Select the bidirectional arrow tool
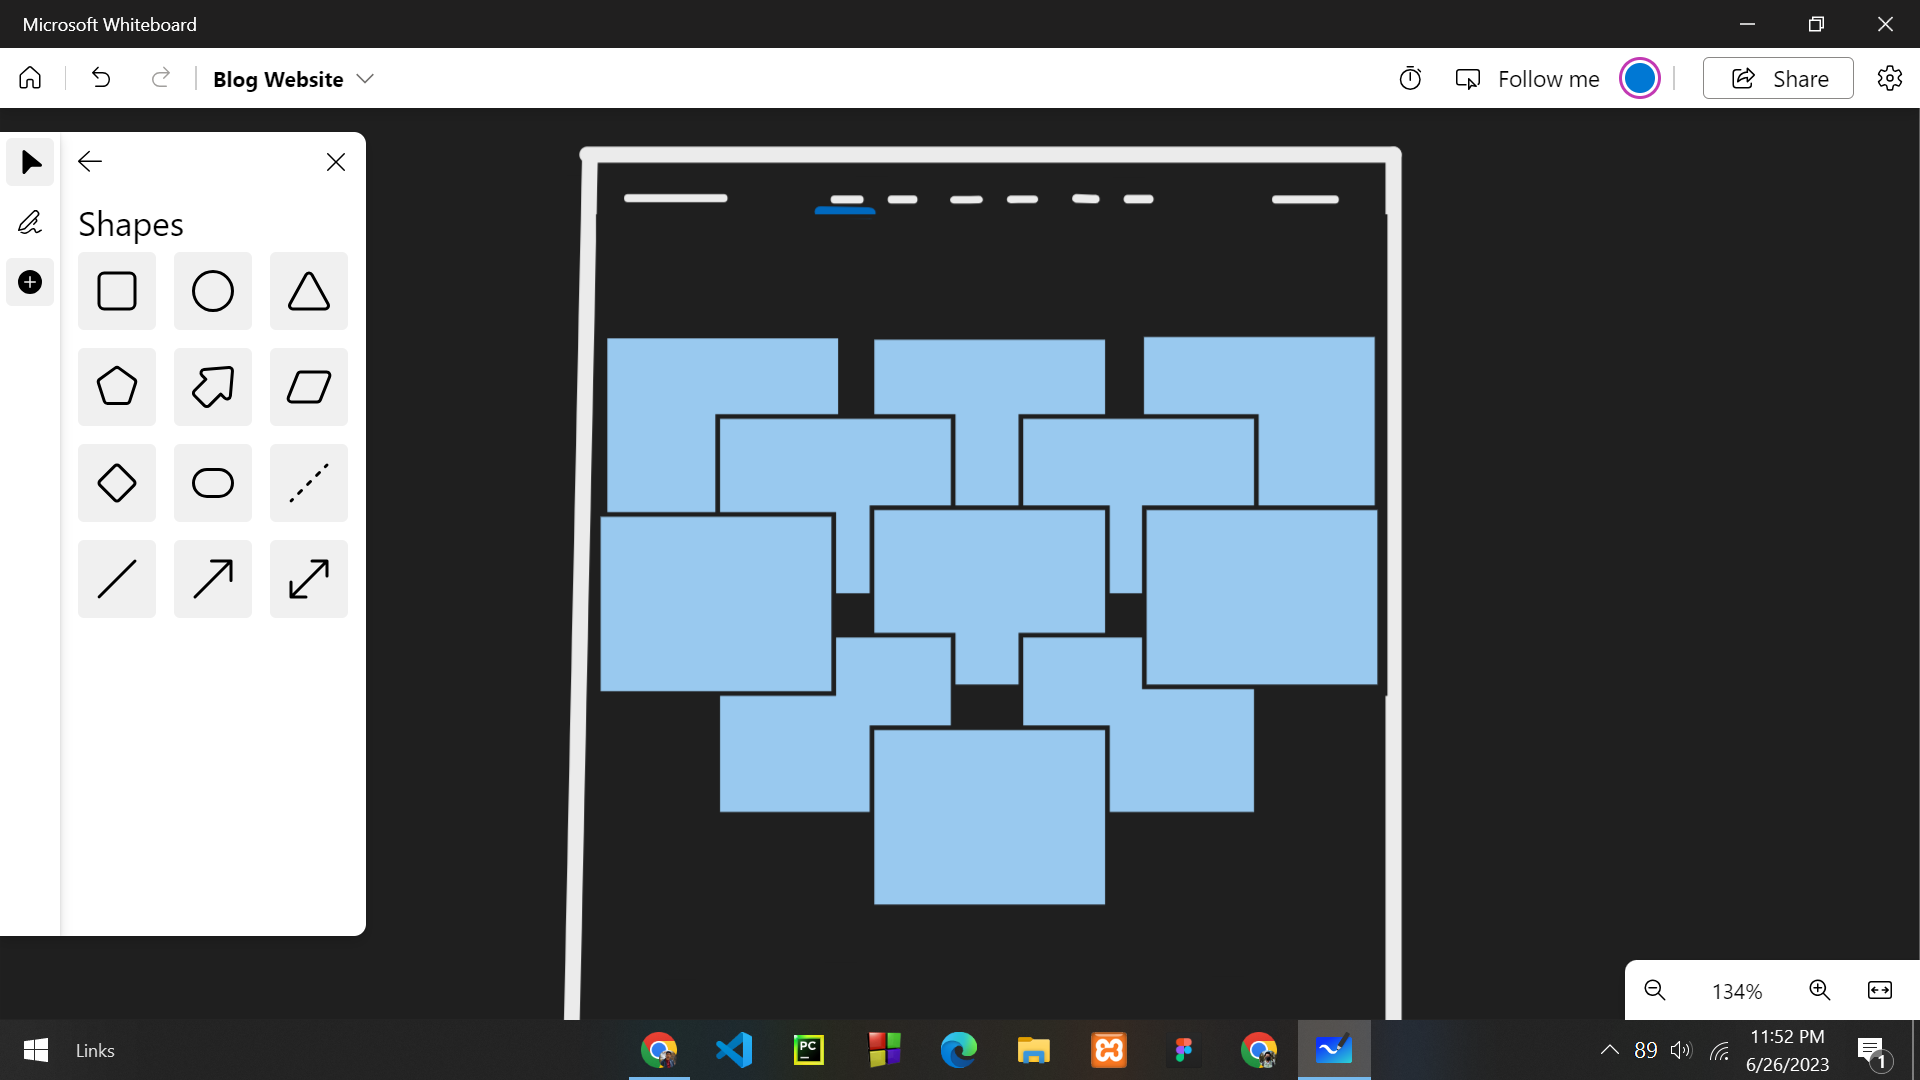This screenshot has width=1920, height=1080. (x=307, y=578)
